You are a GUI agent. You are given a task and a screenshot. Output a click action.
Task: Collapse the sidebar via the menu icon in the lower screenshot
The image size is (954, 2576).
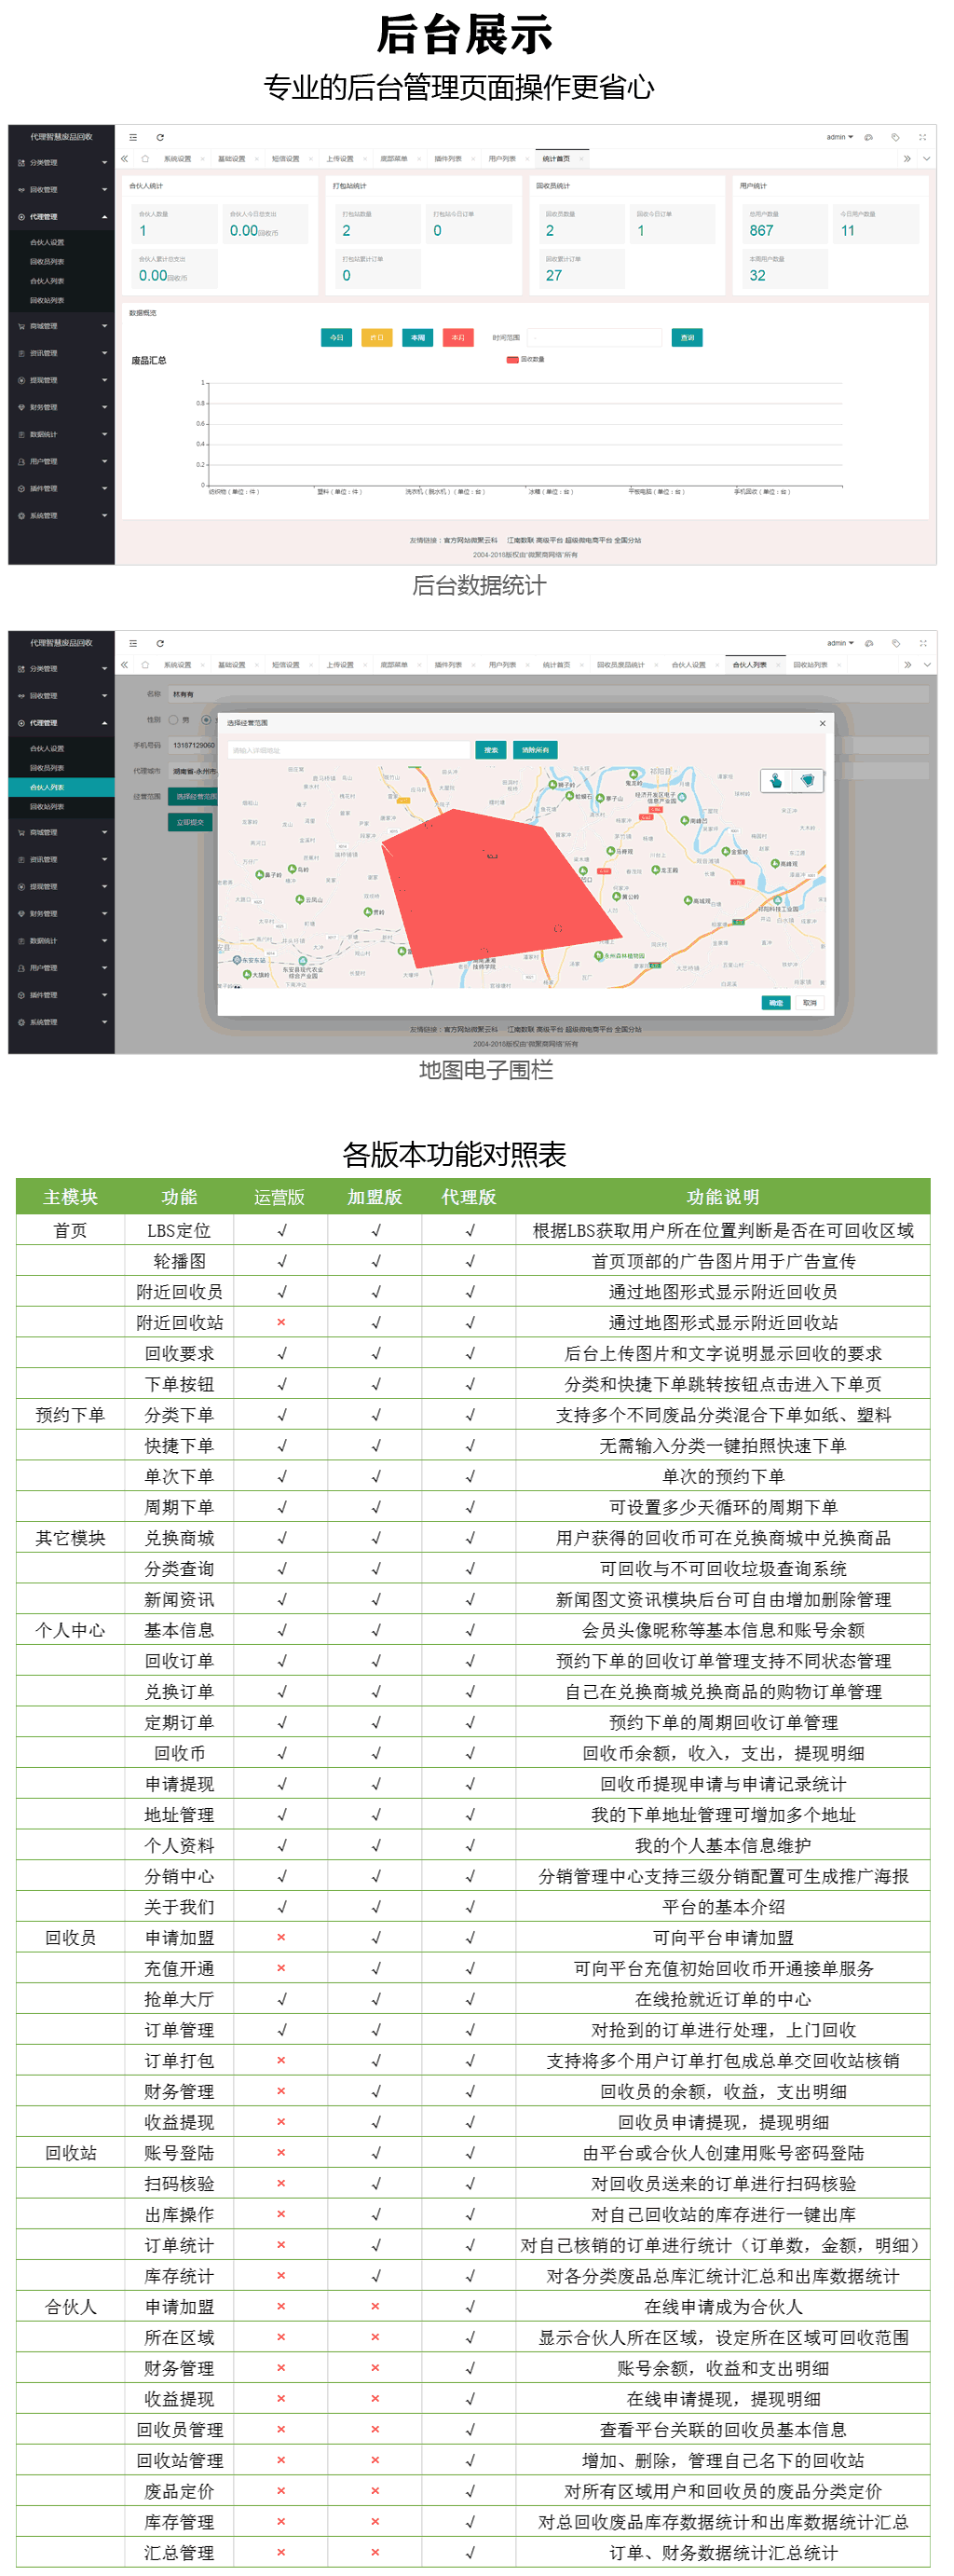coord(133,643)
